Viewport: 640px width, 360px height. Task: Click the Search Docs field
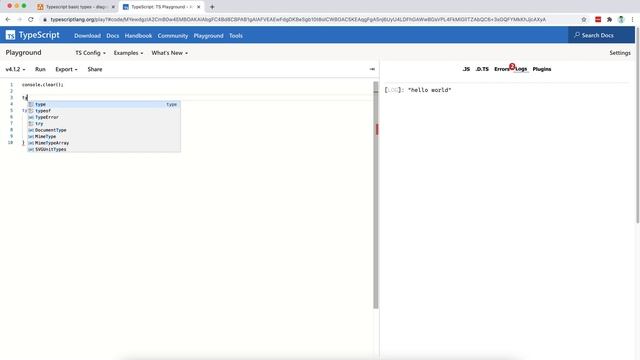click(x=601, y=35)
